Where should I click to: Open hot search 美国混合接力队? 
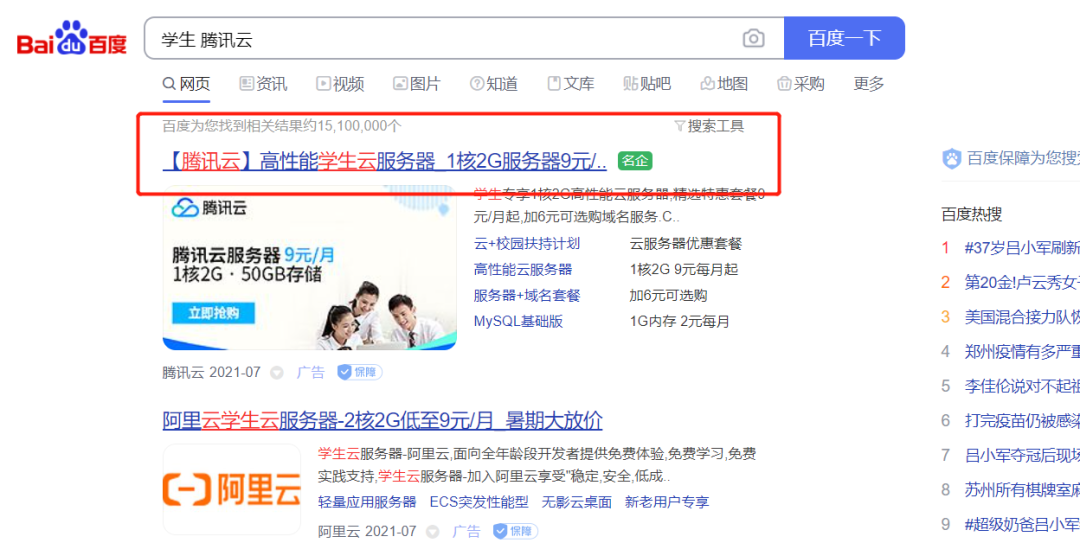point(1021,317)
